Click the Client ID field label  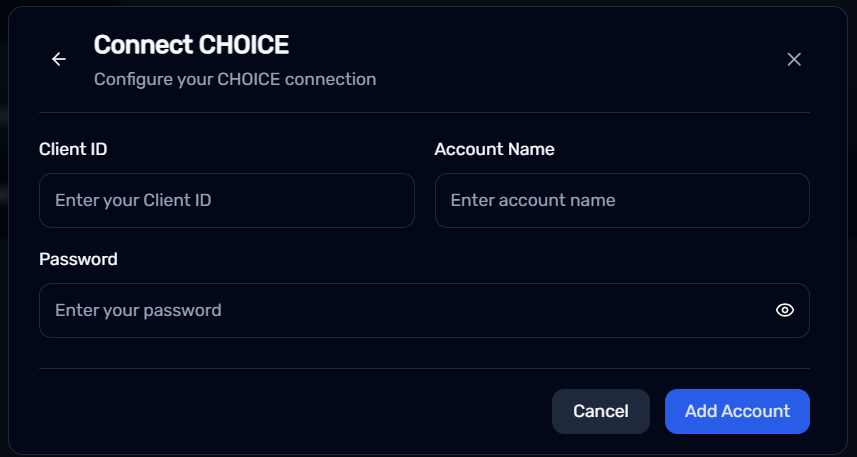73,149
